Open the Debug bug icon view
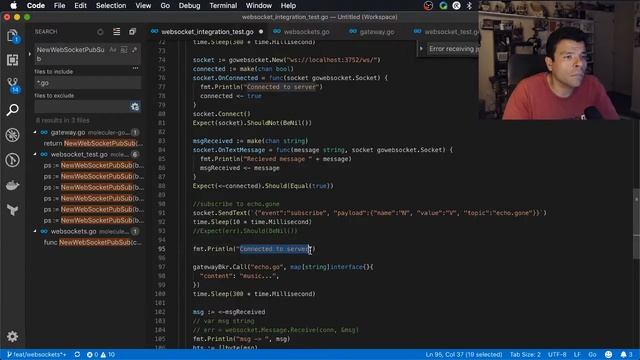The width and height of the screenshot is (640, 360). 13,135
